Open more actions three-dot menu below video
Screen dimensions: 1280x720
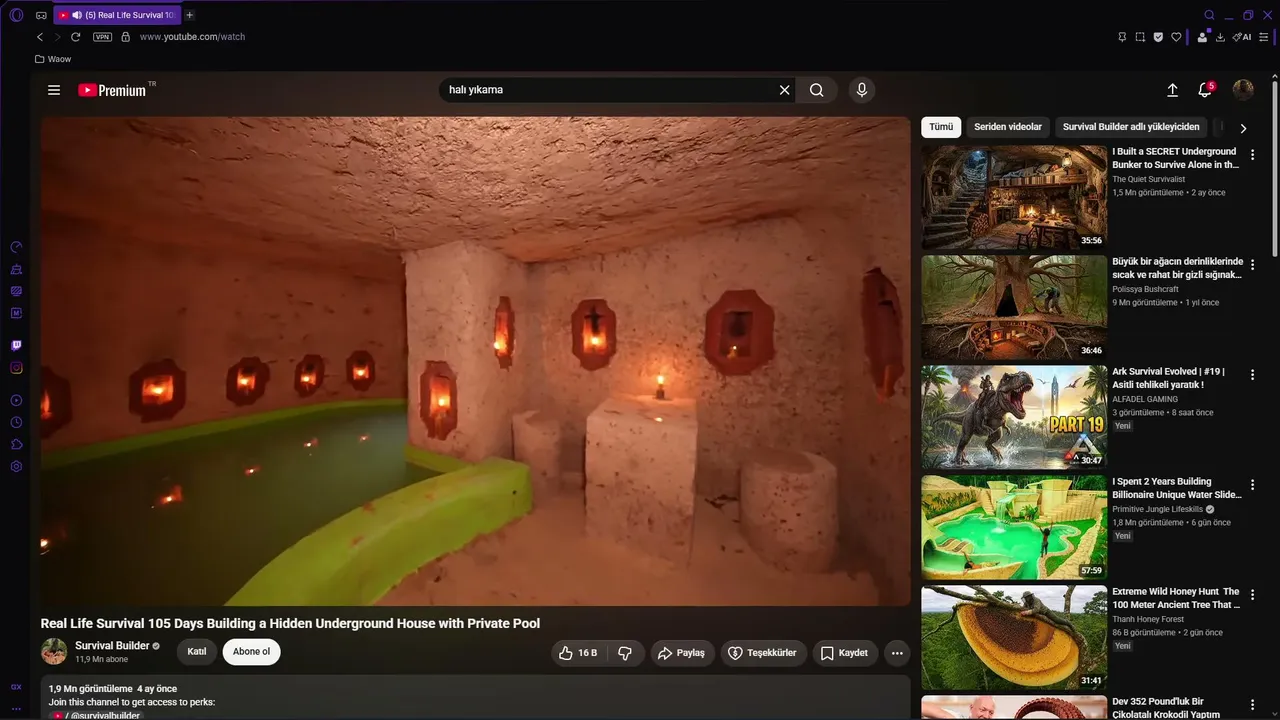click(897, 653)
